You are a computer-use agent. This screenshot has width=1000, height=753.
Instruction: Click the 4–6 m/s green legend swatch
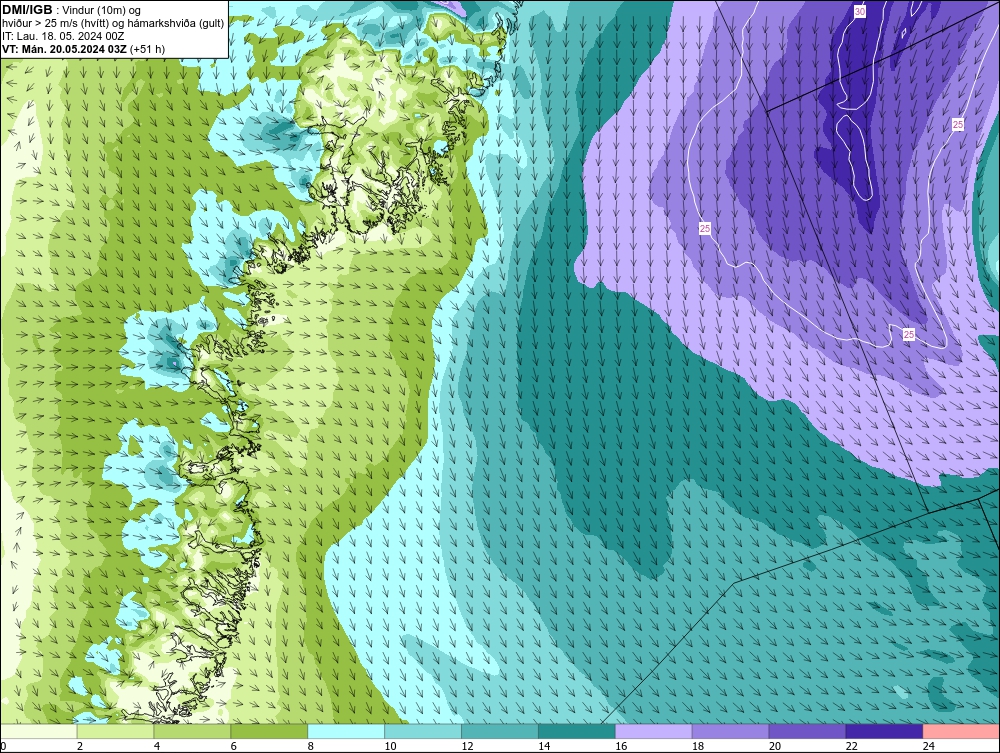[192, 731]
